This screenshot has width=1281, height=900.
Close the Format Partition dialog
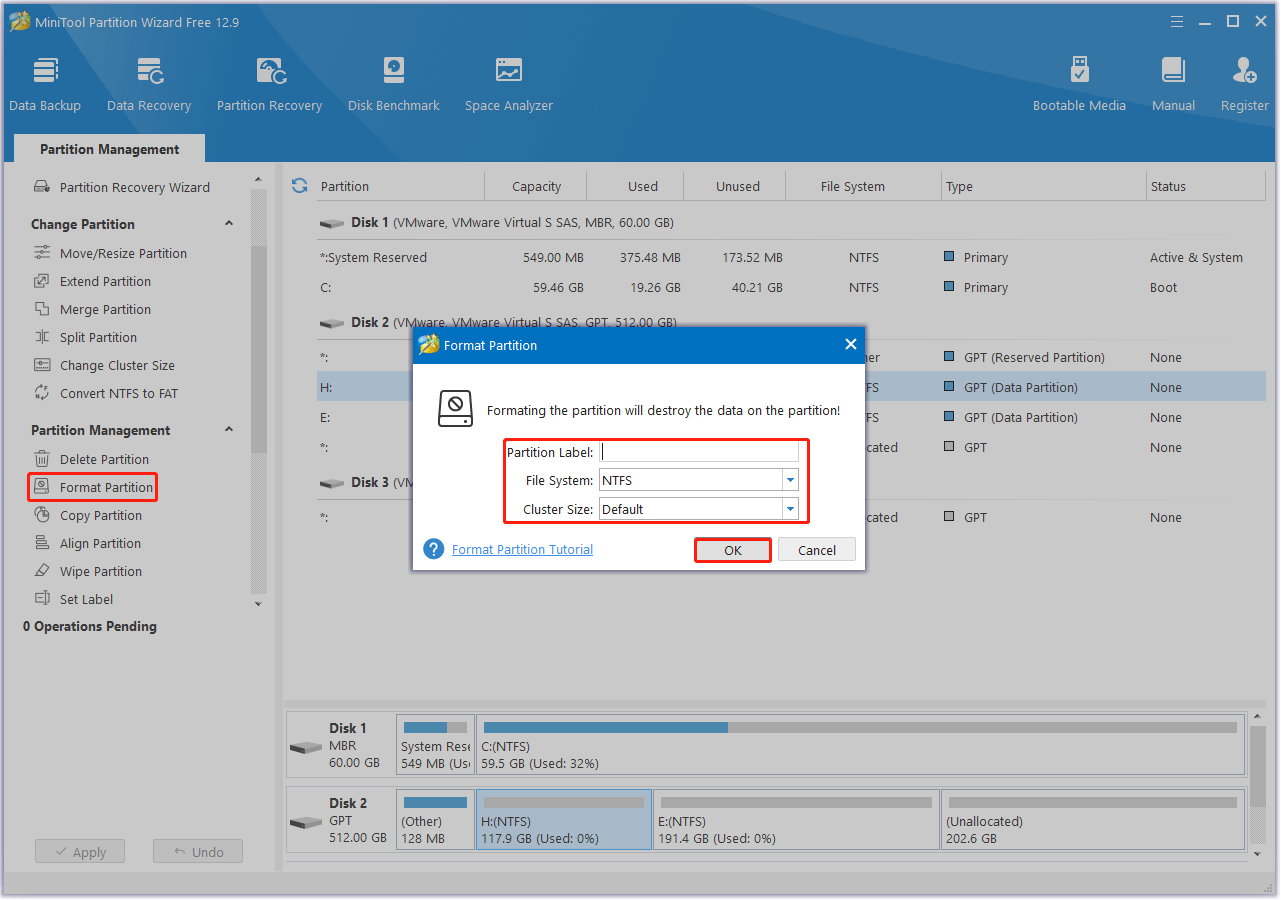click(x=851, y=344)
